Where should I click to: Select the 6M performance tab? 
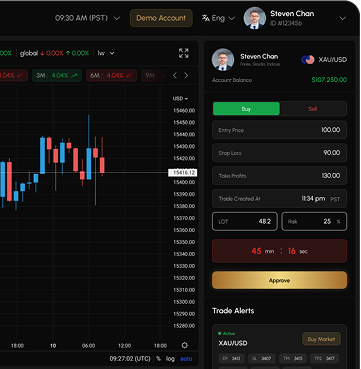111,76
